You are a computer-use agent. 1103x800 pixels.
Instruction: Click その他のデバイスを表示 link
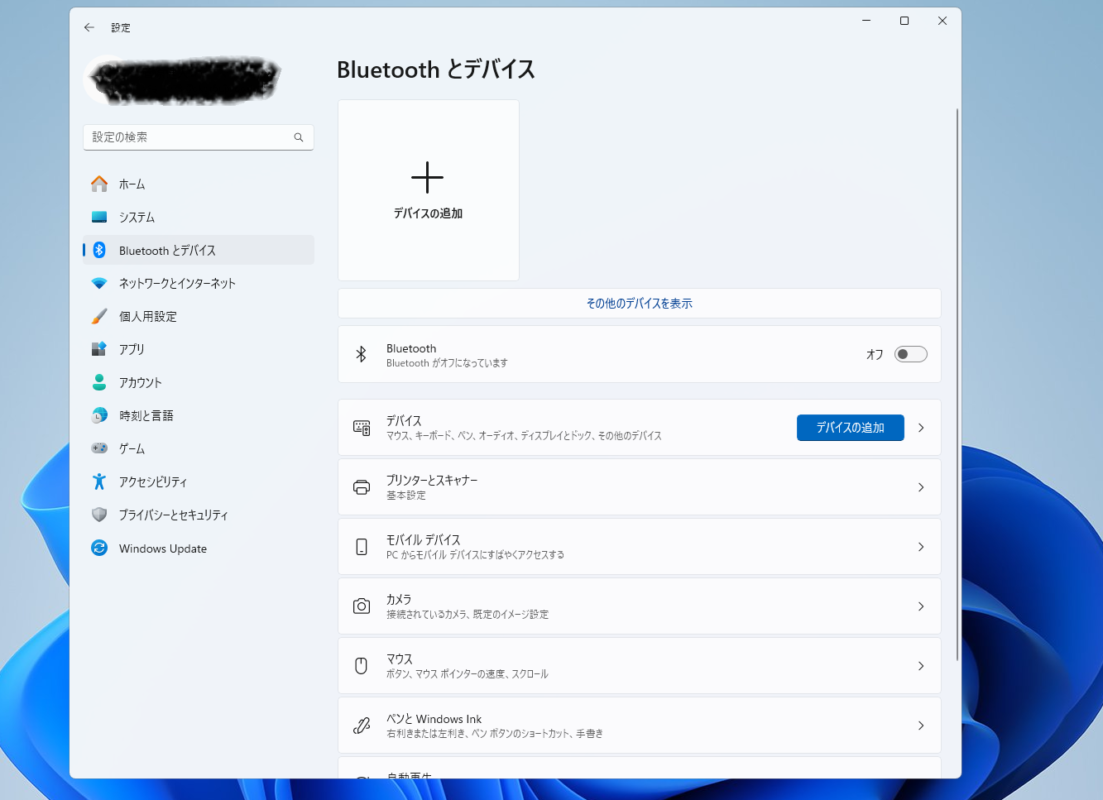tap(639, 303)
